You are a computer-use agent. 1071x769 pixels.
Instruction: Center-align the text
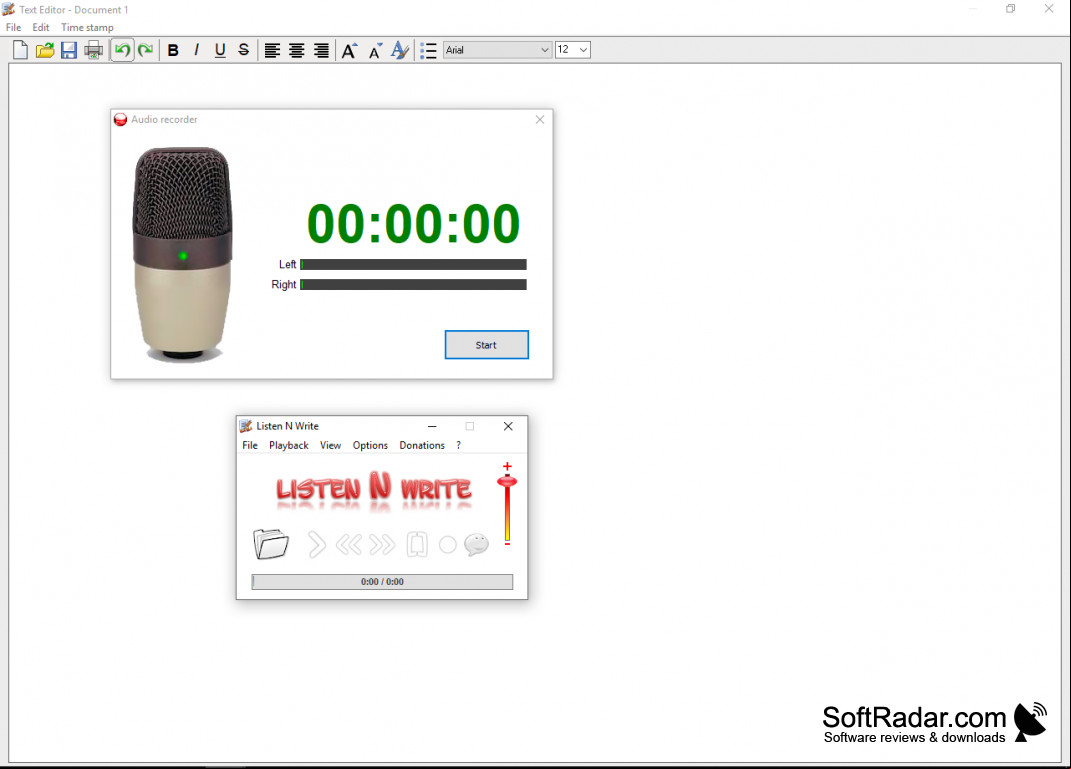(296, 50)
